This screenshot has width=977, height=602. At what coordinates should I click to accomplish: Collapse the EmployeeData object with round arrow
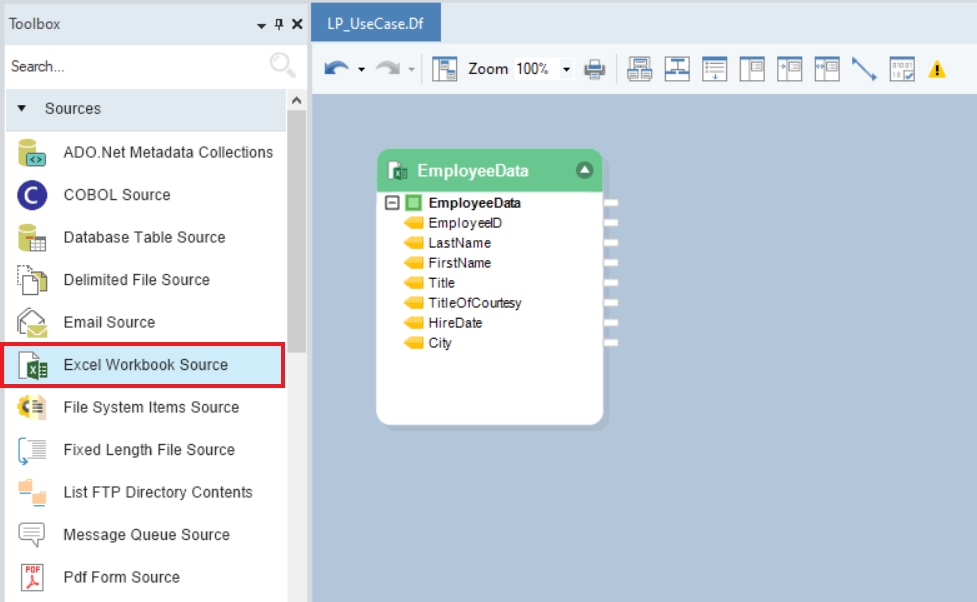point(585,171)
